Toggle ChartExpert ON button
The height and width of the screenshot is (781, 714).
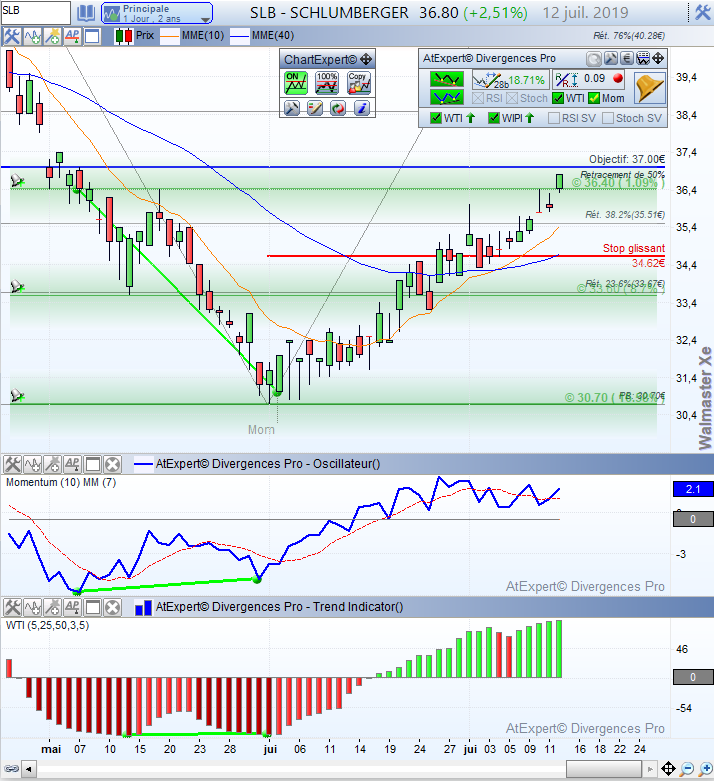(x=295, y=83)
